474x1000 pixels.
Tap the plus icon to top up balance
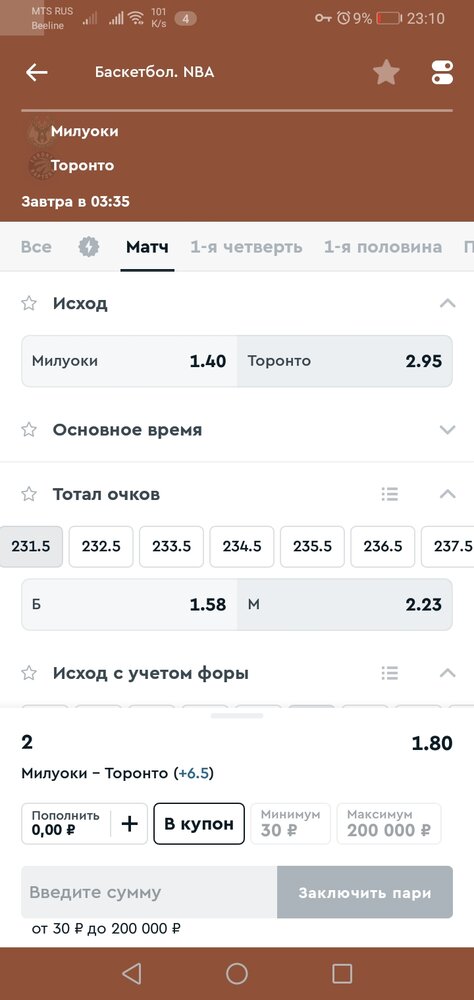[x=130, y=824]
